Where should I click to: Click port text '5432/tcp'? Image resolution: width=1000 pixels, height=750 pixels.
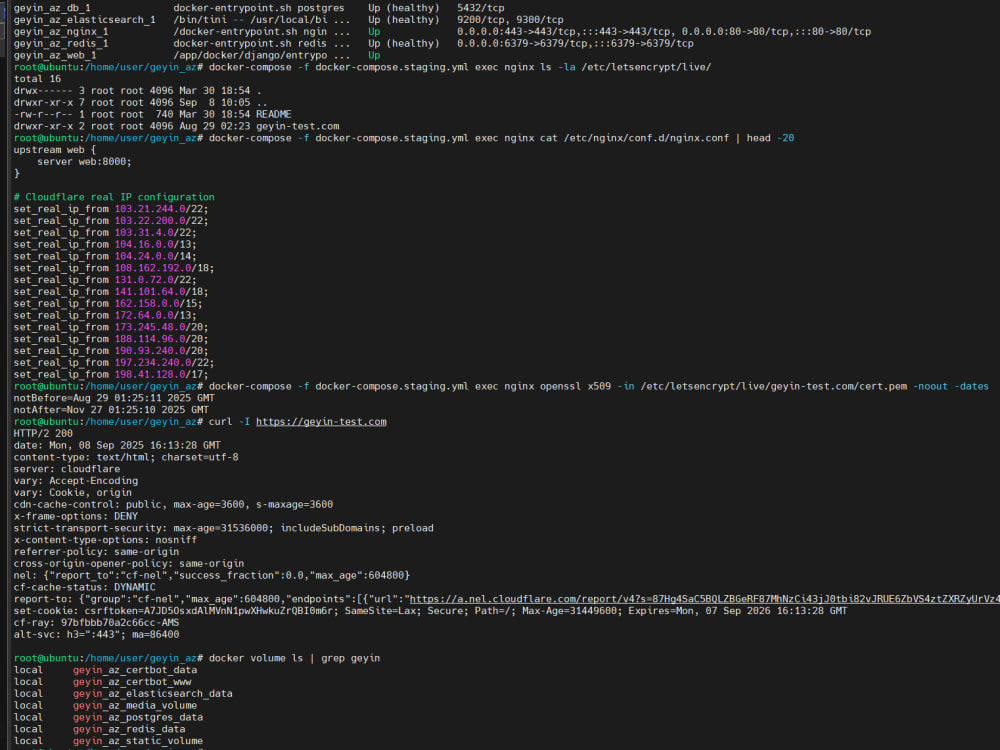click(480, 8)
